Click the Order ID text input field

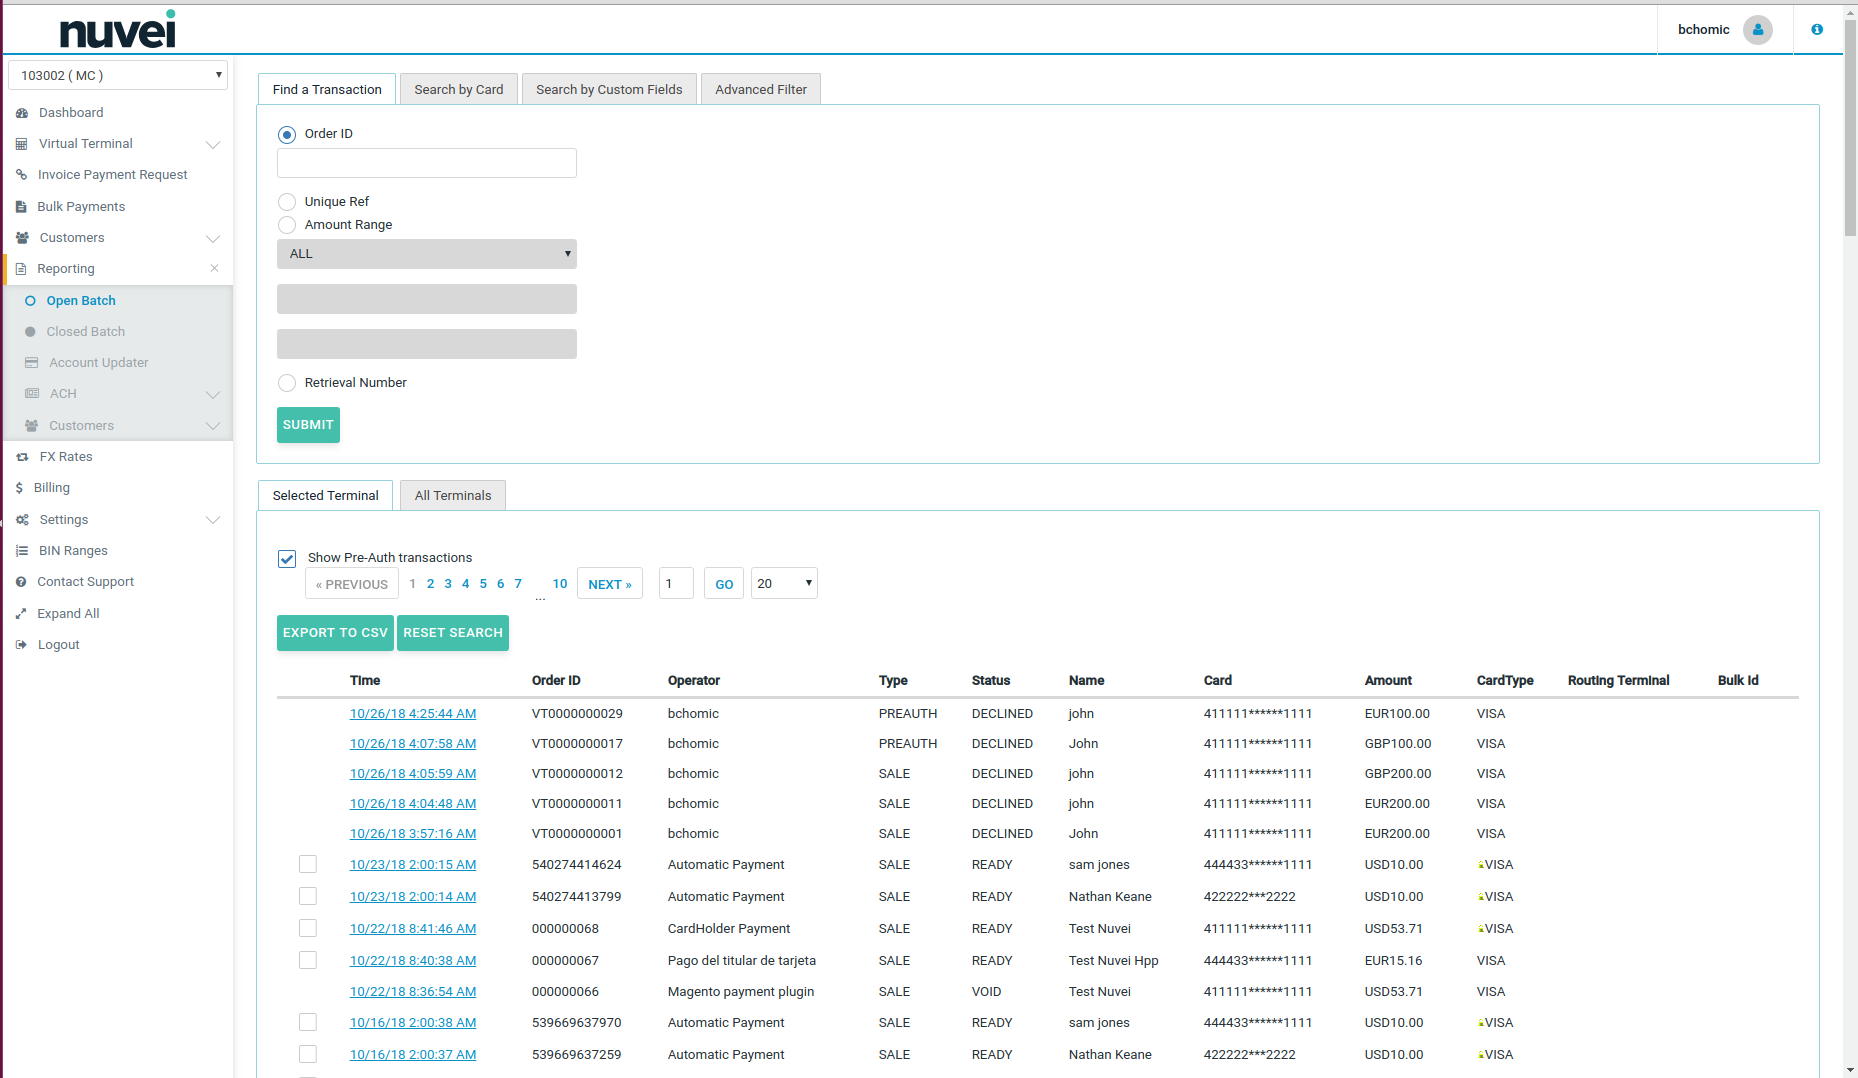pyautogui.click(x=427, y=164)
